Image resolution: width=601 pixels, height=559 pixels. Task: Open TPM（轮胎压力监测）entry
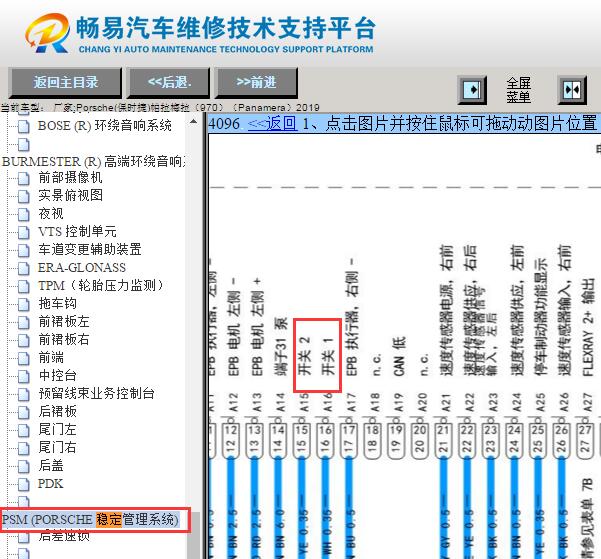(101, 286)
